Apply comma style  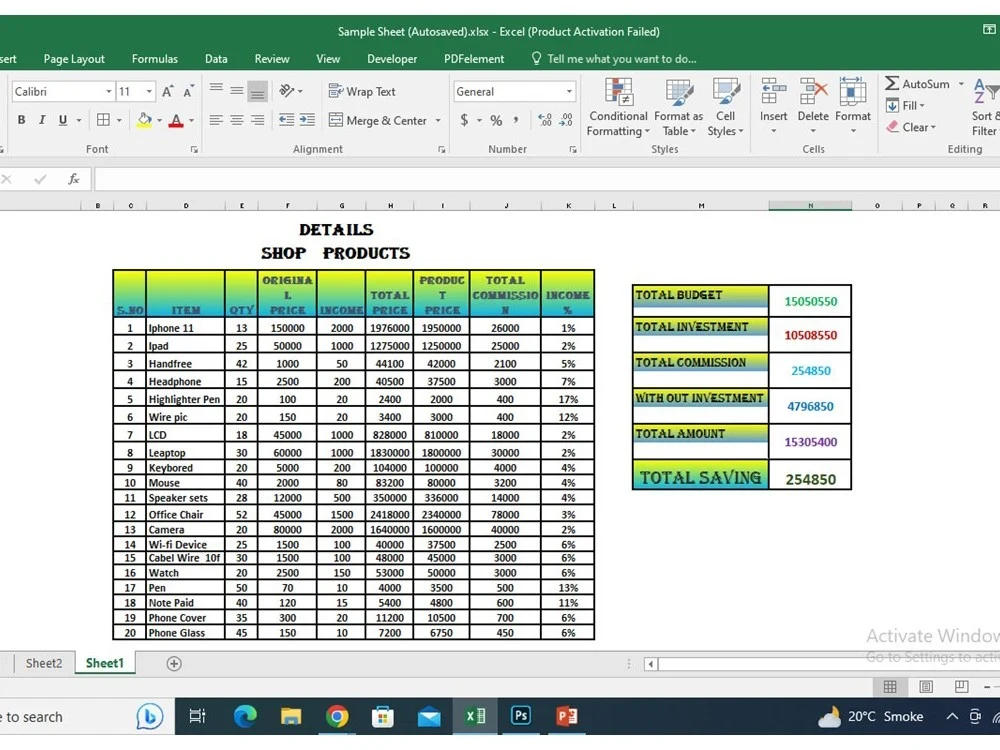pos(516,120)
